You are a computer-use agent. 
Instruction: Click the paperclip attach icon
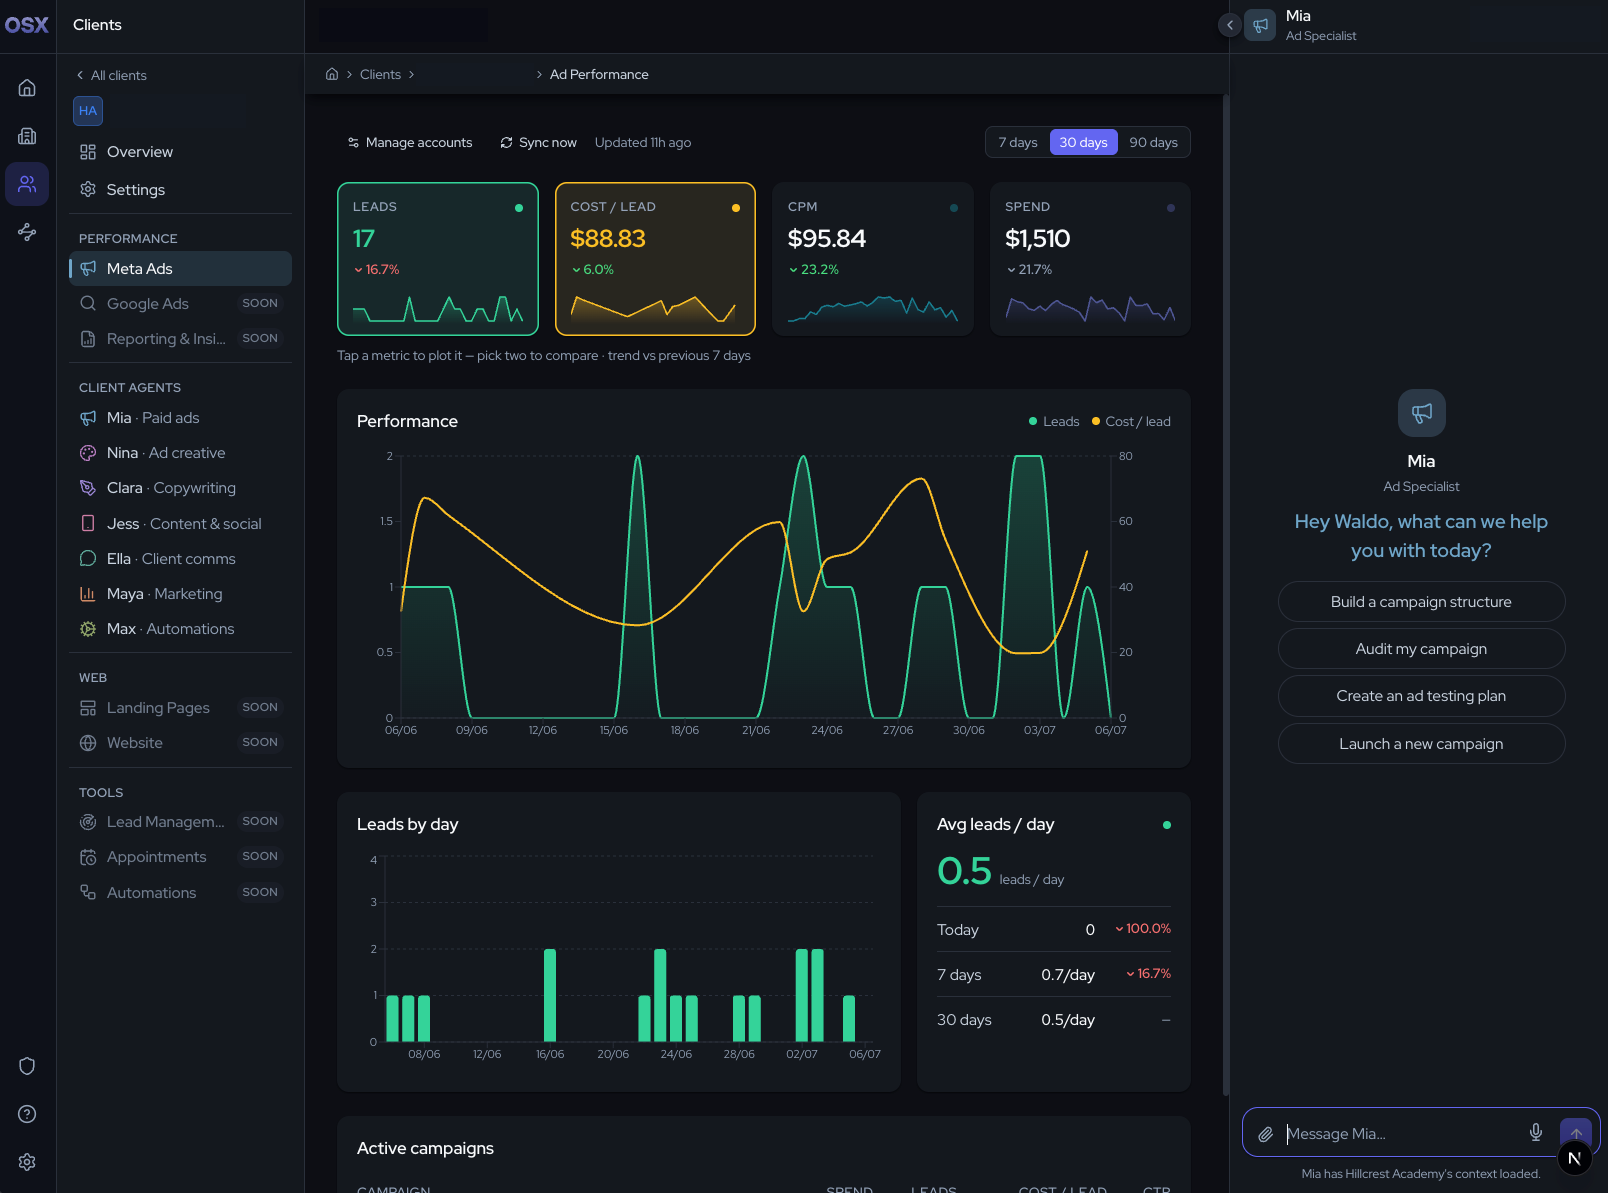click(x=1265, y=1134)
